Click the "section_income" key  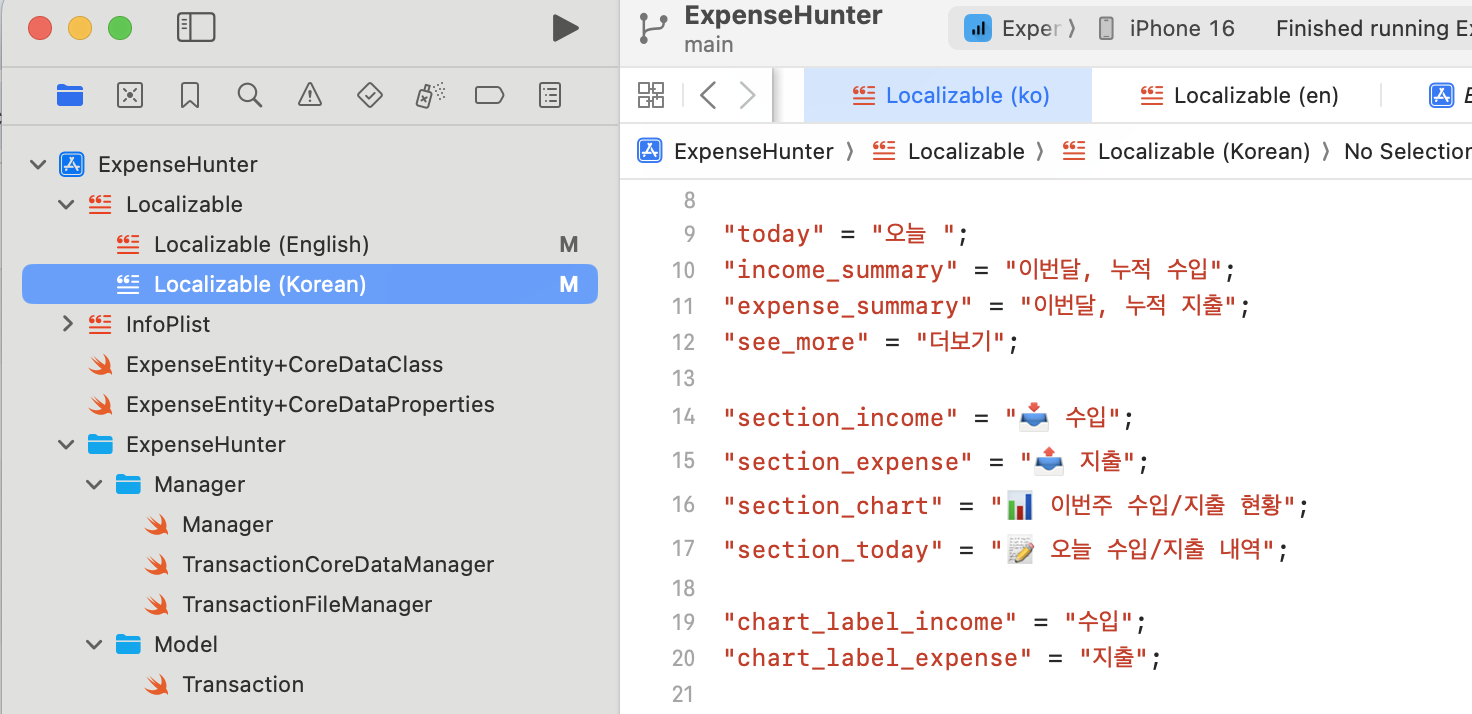click(x=840, y=418)
